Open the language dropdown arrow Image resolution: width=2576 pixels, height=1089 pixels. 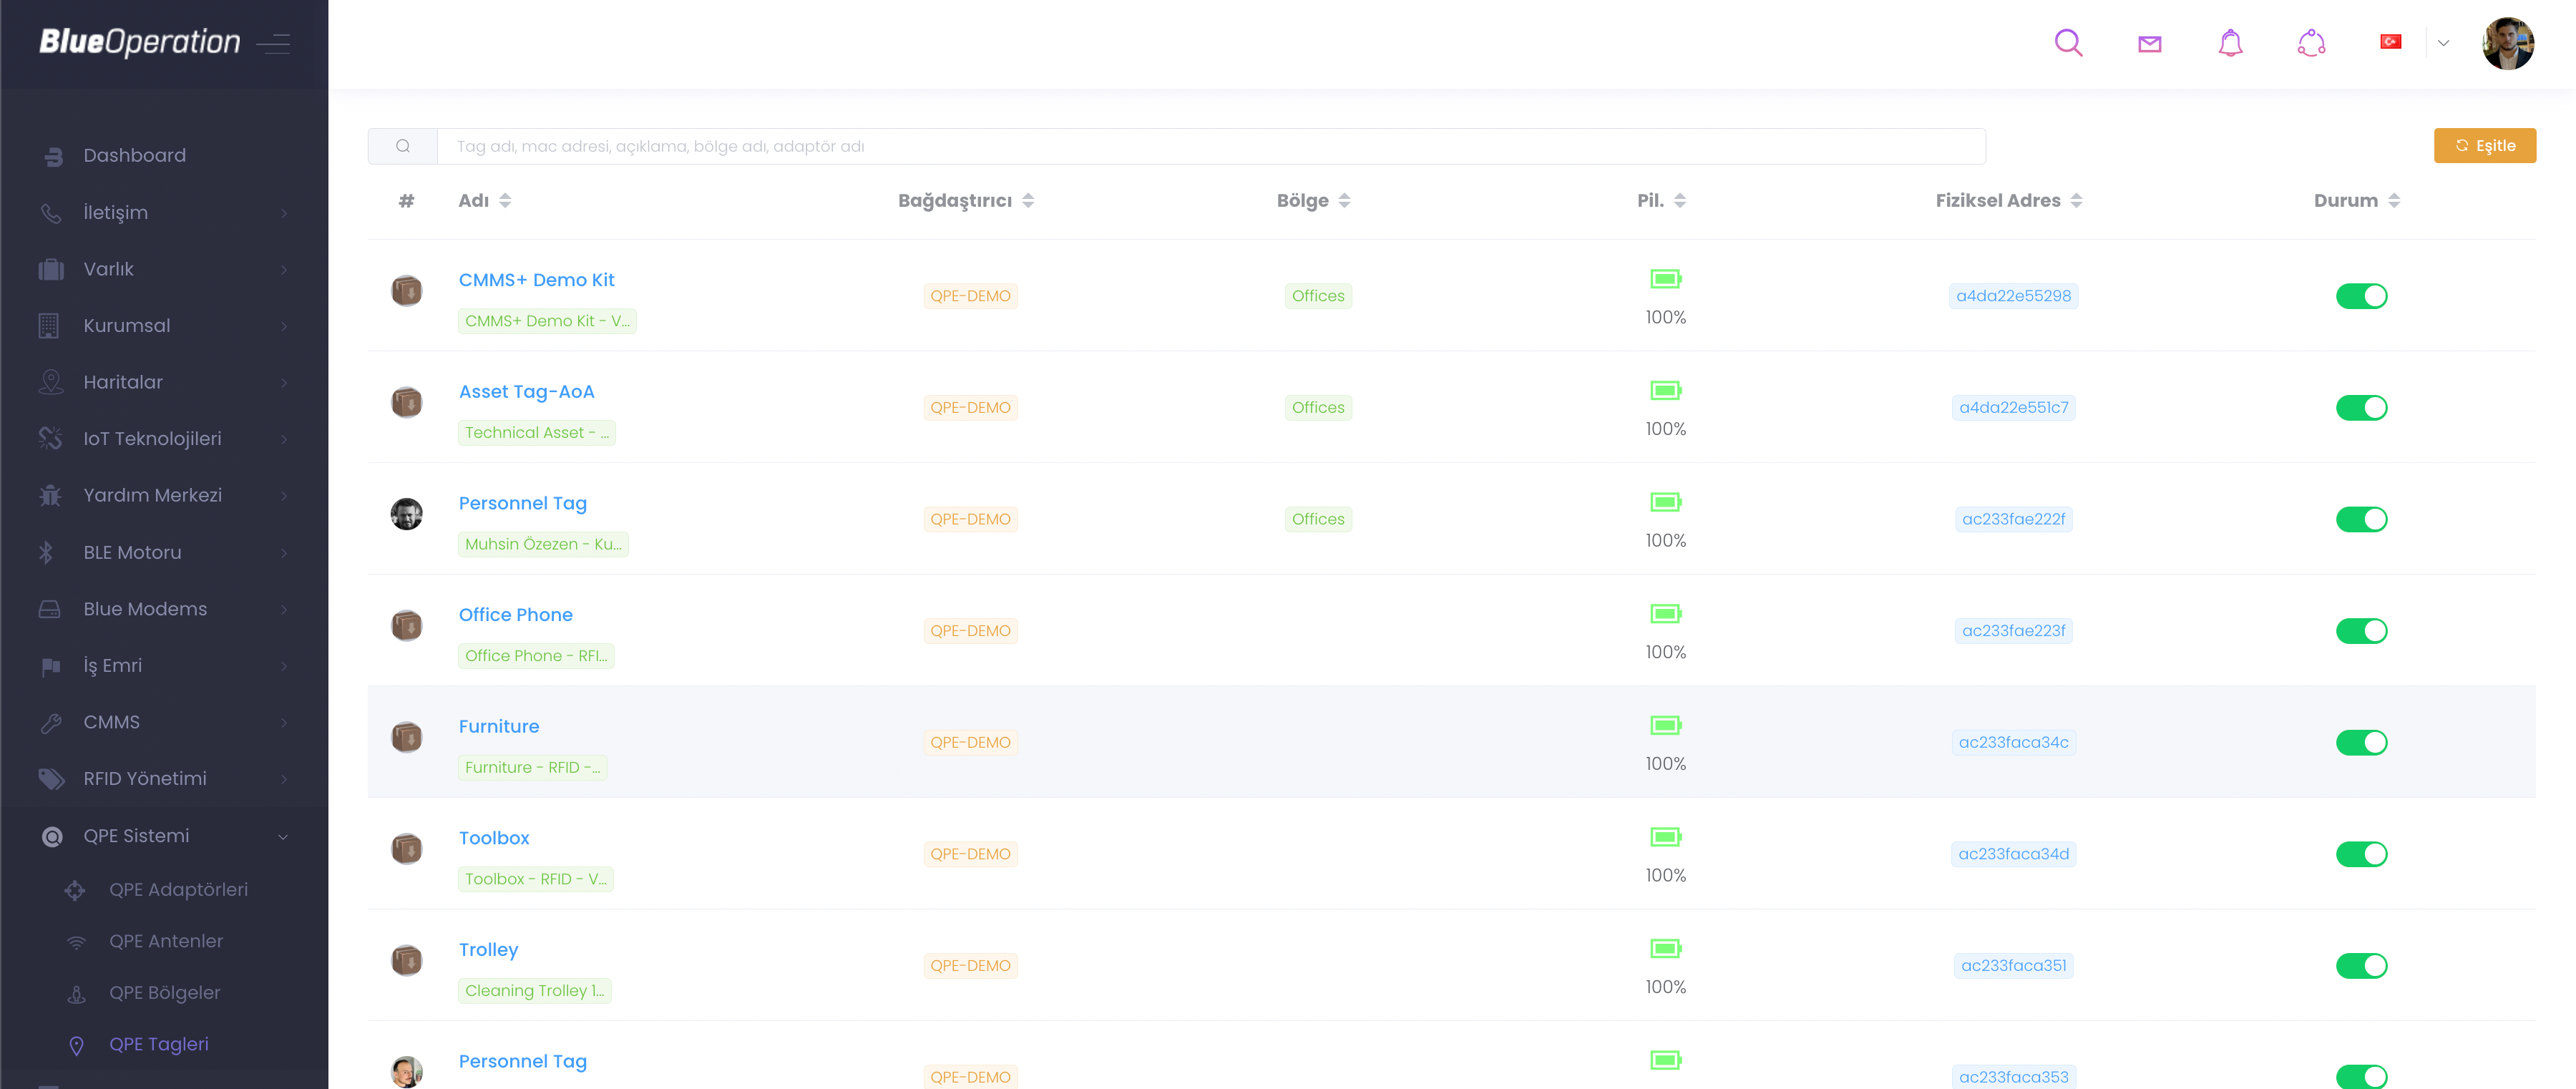click(2443, 43)
